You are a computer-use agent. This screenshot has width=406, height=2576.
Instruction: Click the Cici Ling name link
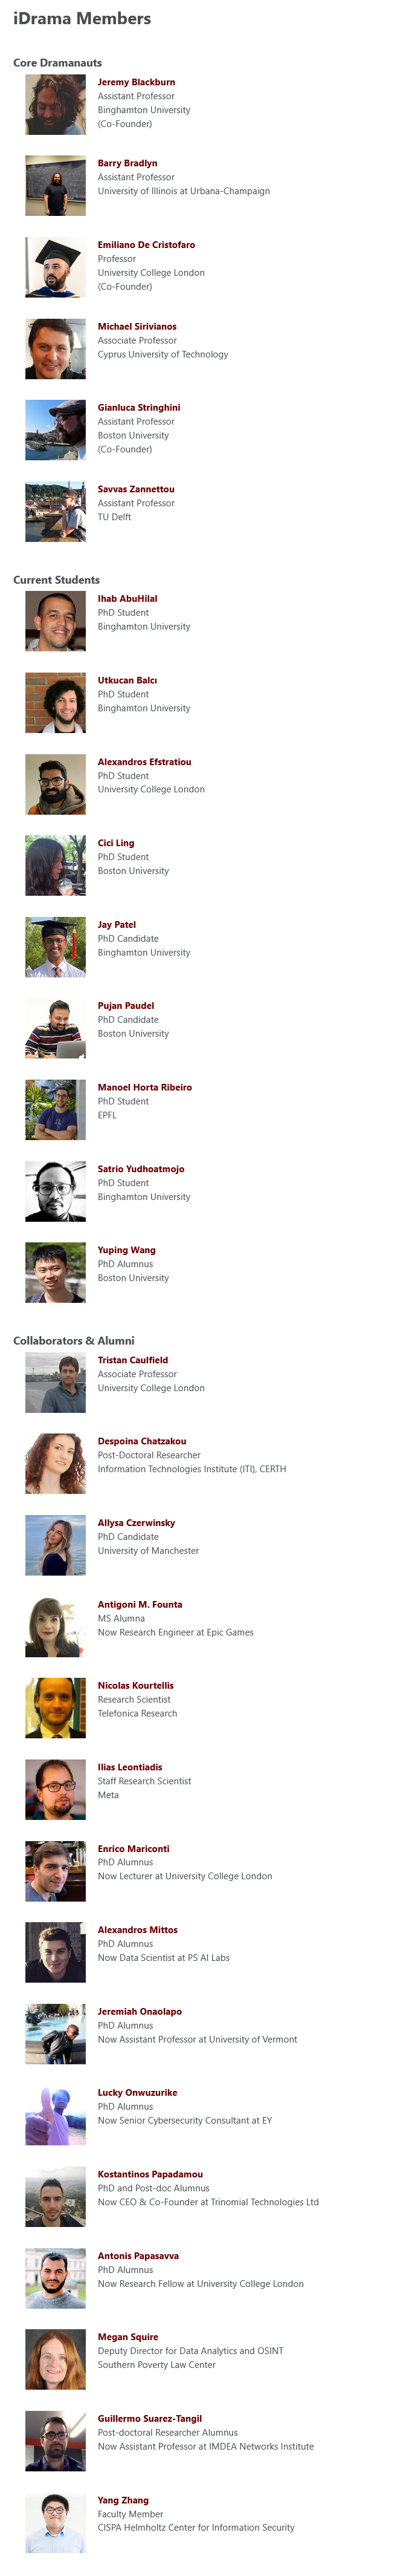tap(116, 843)
